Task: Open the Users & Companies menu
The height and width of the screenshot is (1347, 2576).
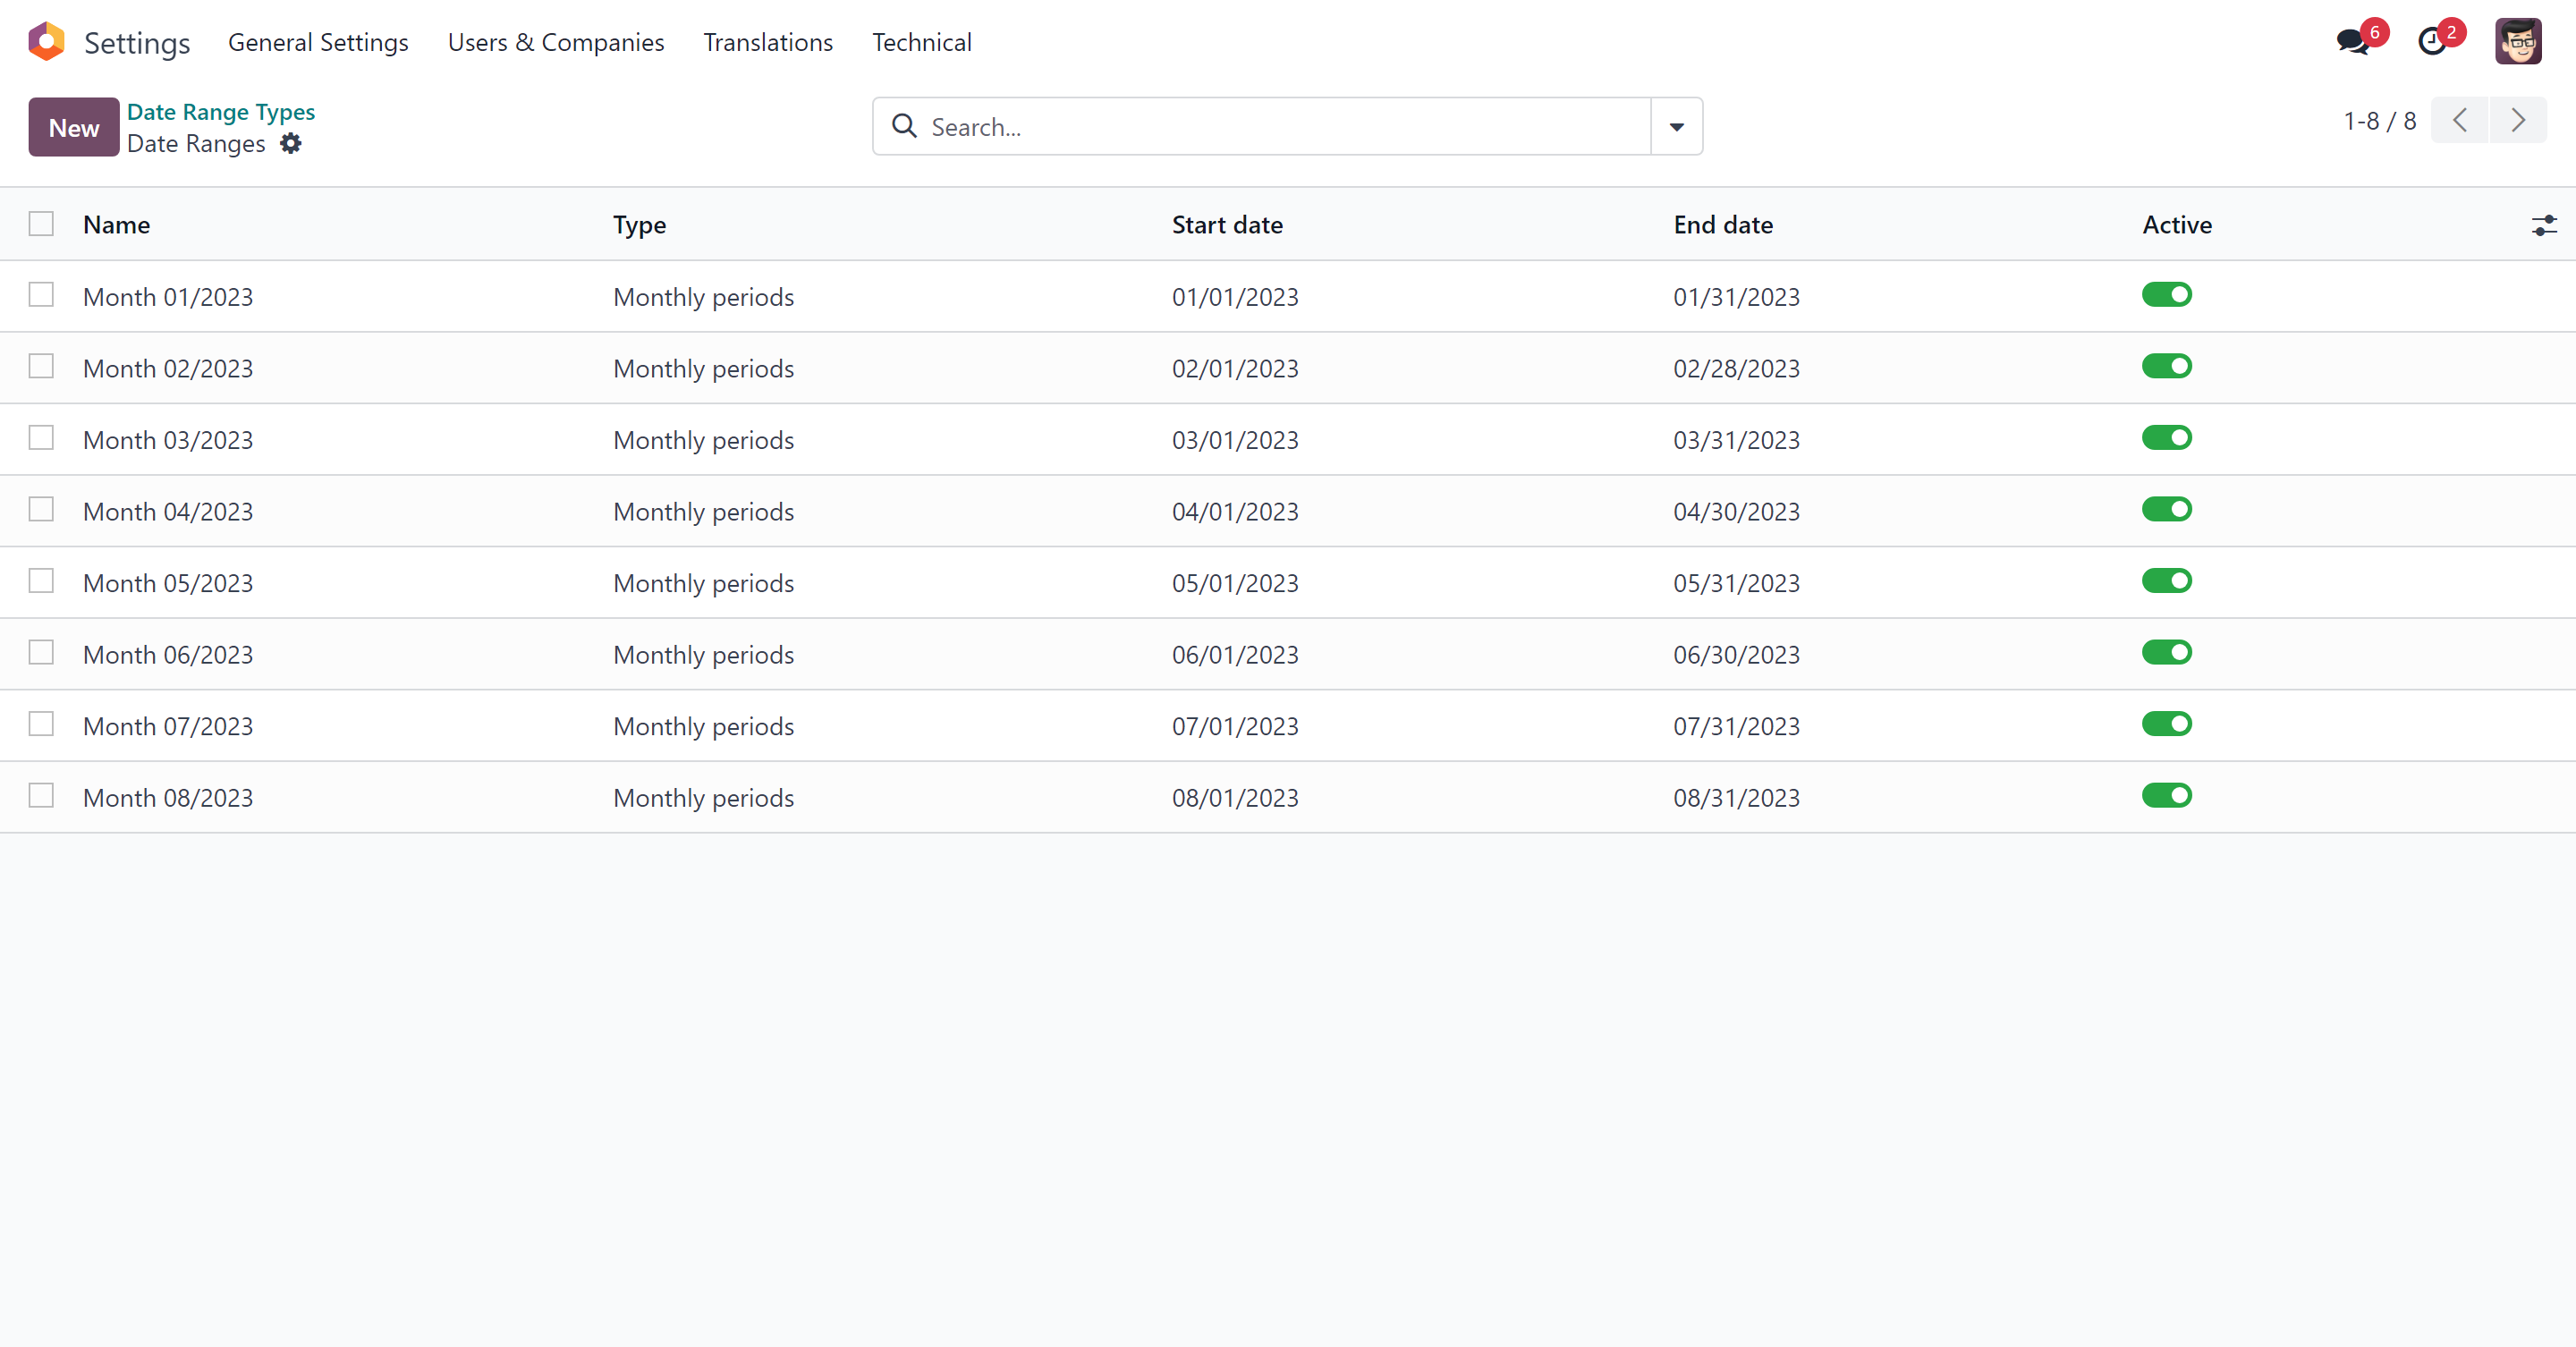Action: click(555, 42)
